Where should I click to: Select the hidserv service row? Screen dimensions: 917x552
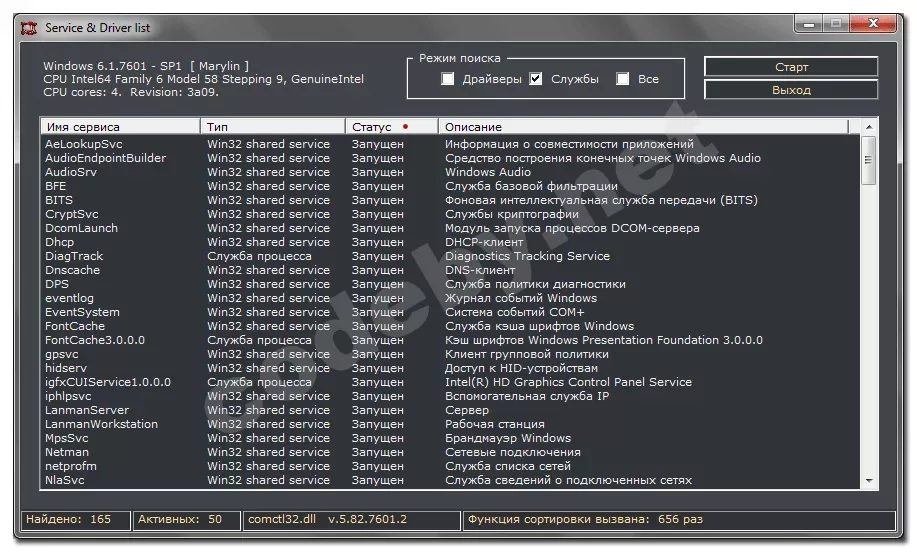click(450, 368)
